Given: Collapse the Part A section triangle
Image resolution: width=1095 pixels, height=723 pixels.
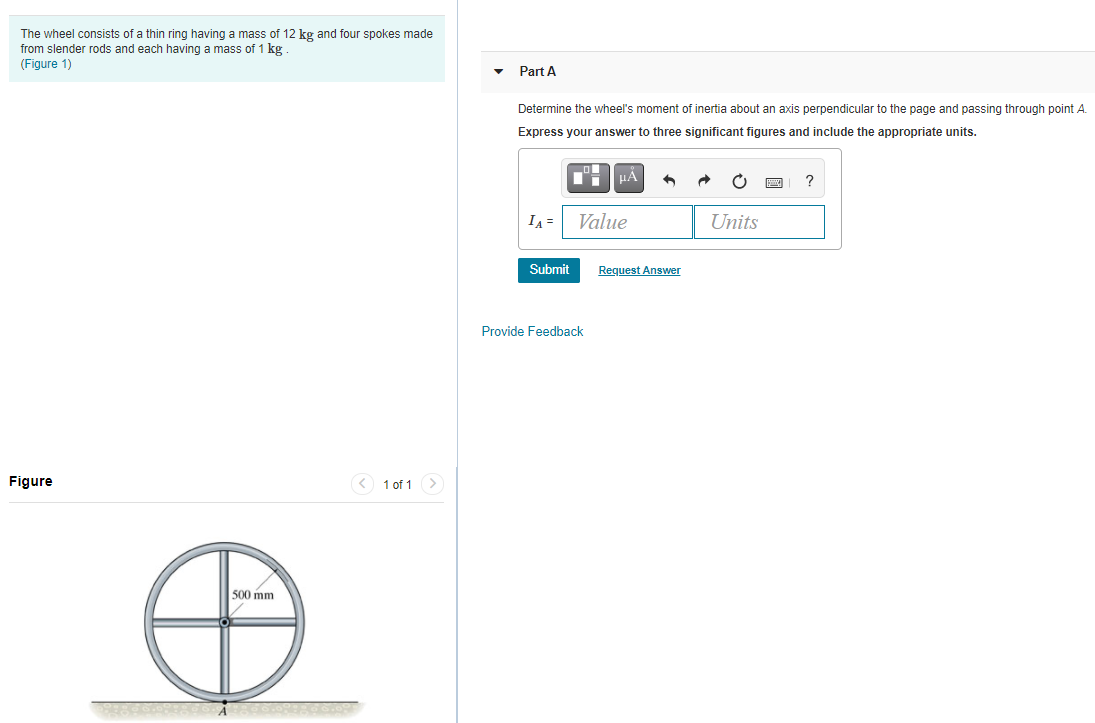Looking at the screenshot, I should (497, 71).
